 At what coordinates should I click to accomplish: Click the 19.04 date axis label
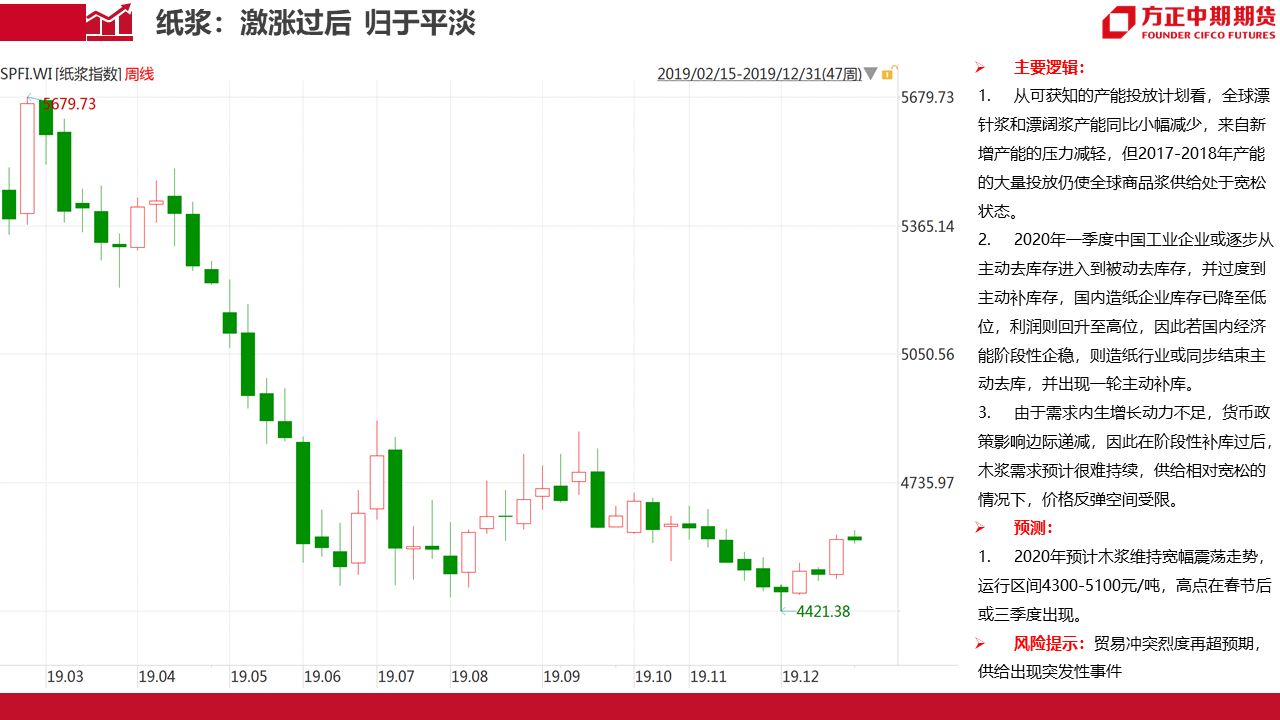(x=157, y=677)
